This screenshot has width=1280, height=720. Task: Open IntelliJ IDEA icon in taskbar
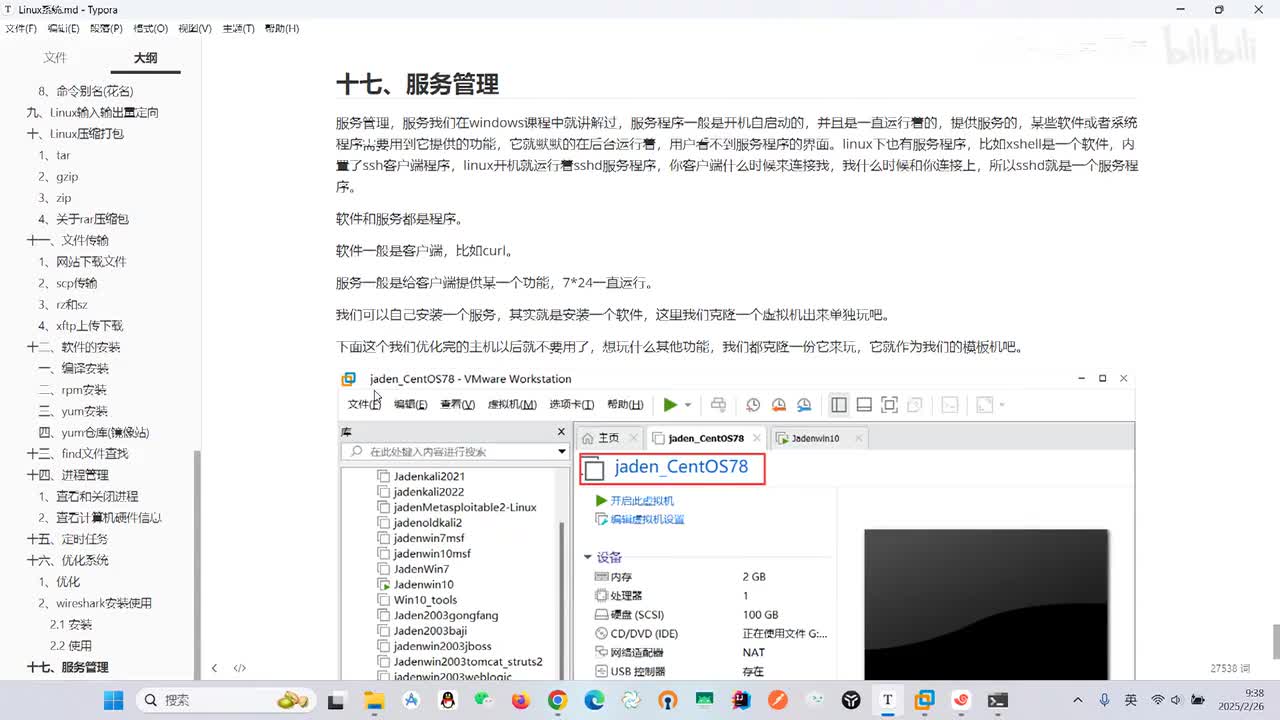pyautogui.click(x=741, y=700)
